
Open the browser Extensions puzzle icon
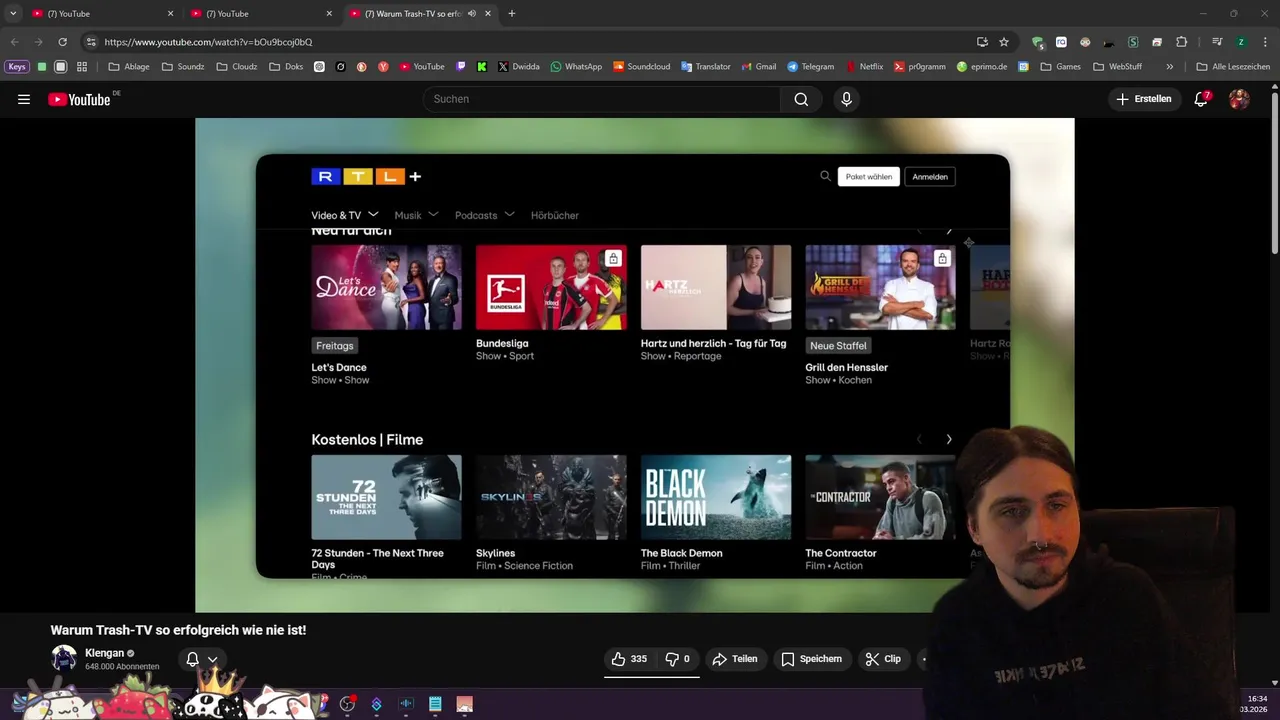click(1181, 42)
